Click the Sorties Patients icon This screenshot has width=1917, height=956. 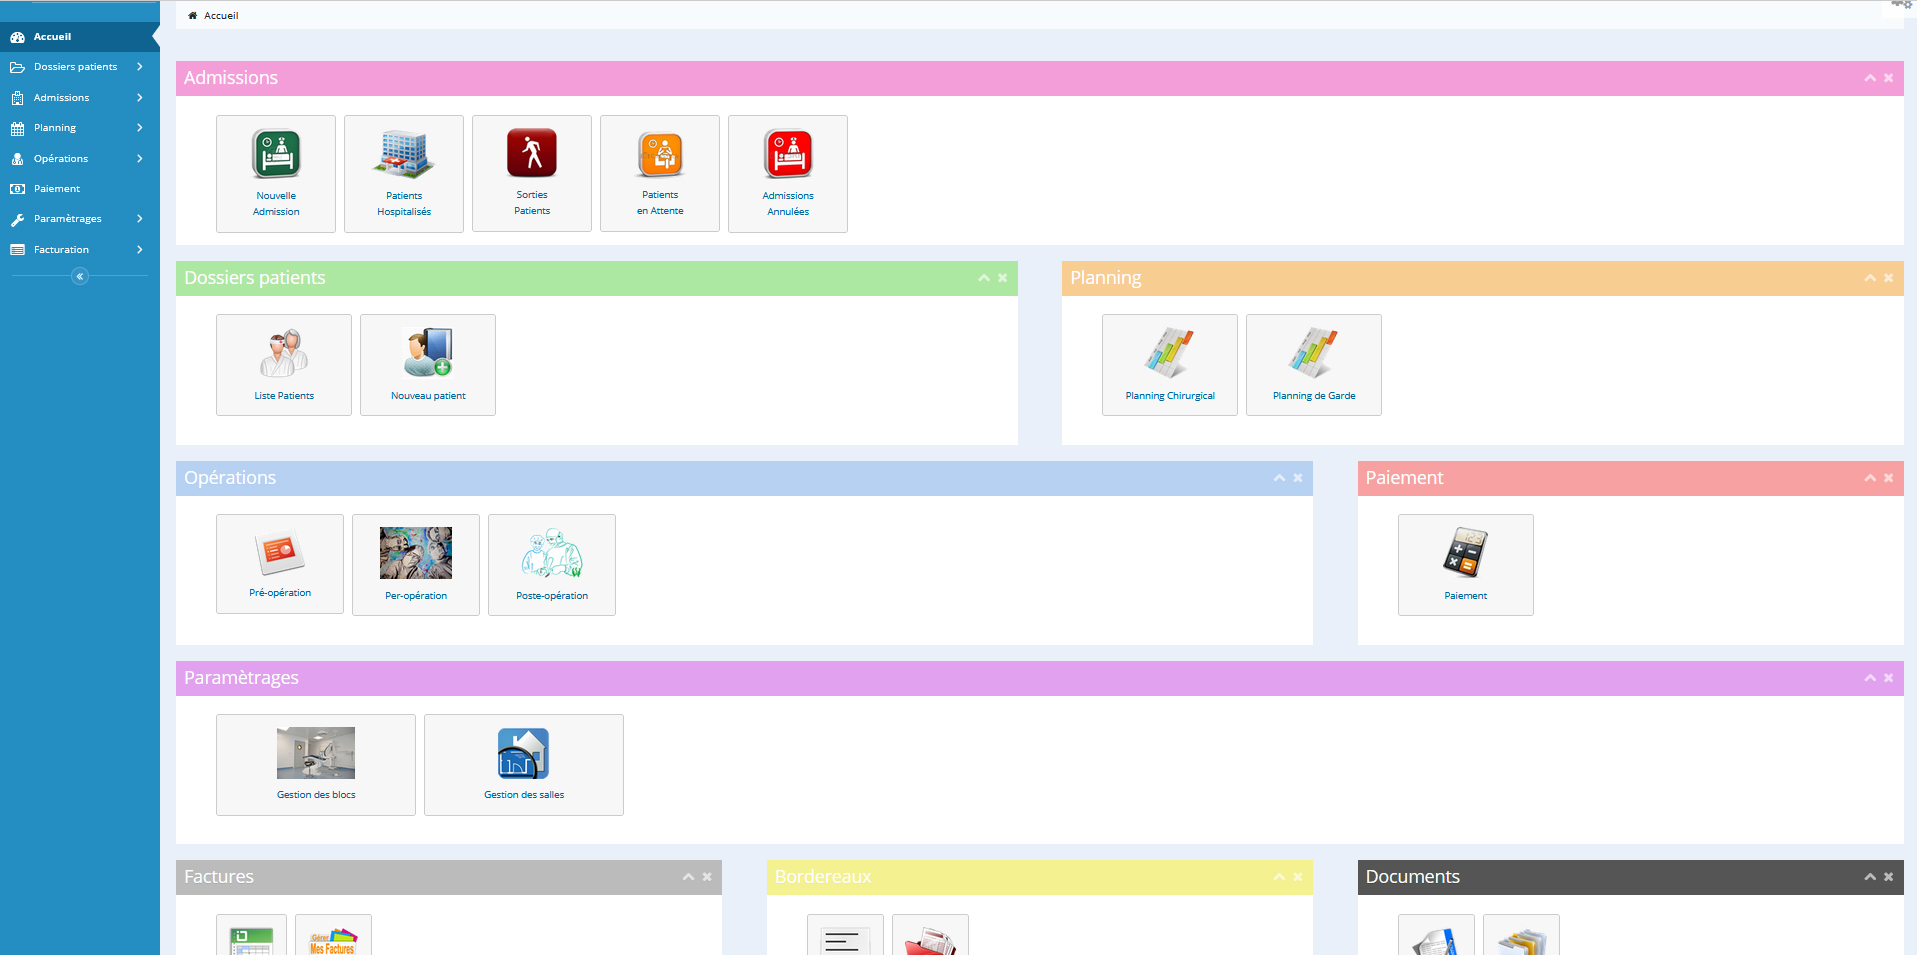click(x=532, y=154)
